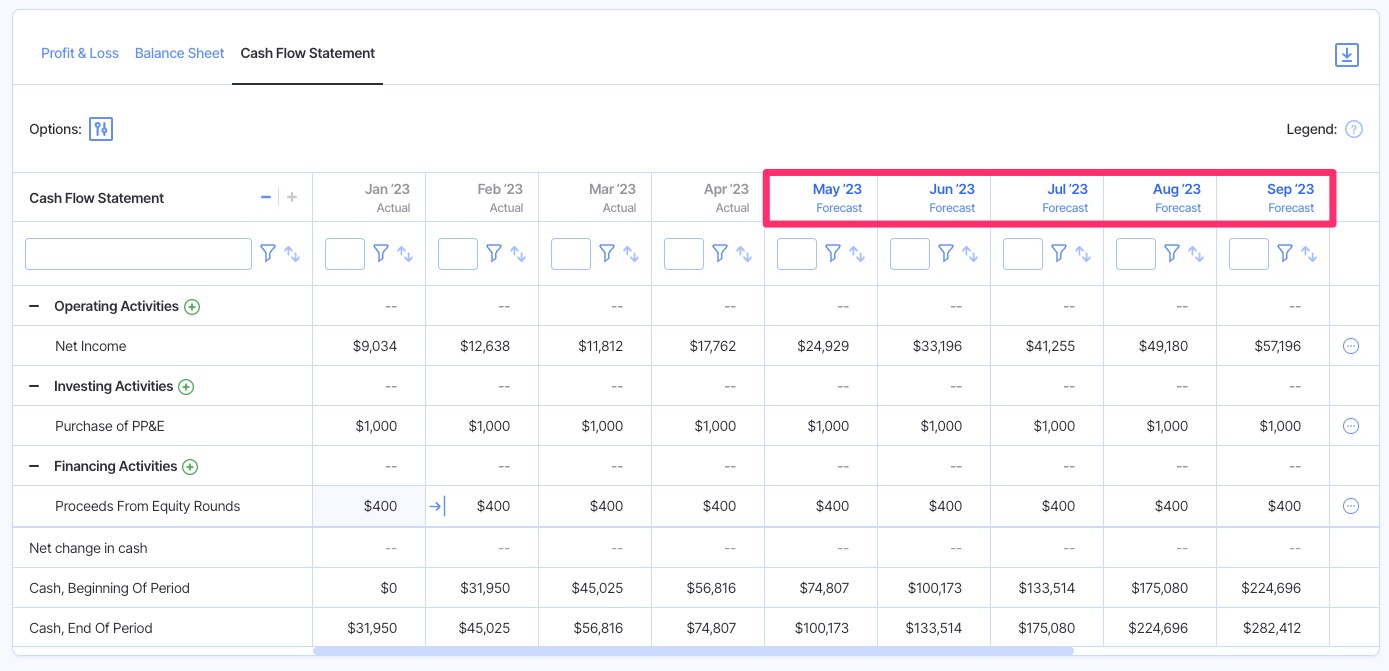1389x671 pixels.
Task: Add a row under Financing Activities
Action: 192,466
